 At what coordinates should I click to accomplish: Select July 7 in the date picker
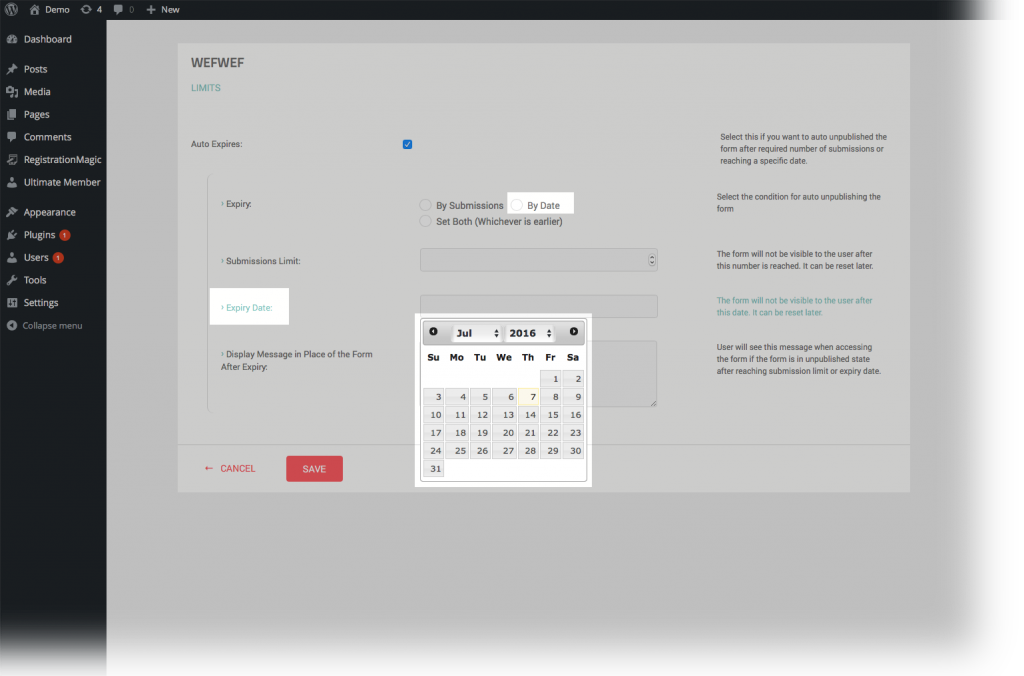tap(530, 396)
